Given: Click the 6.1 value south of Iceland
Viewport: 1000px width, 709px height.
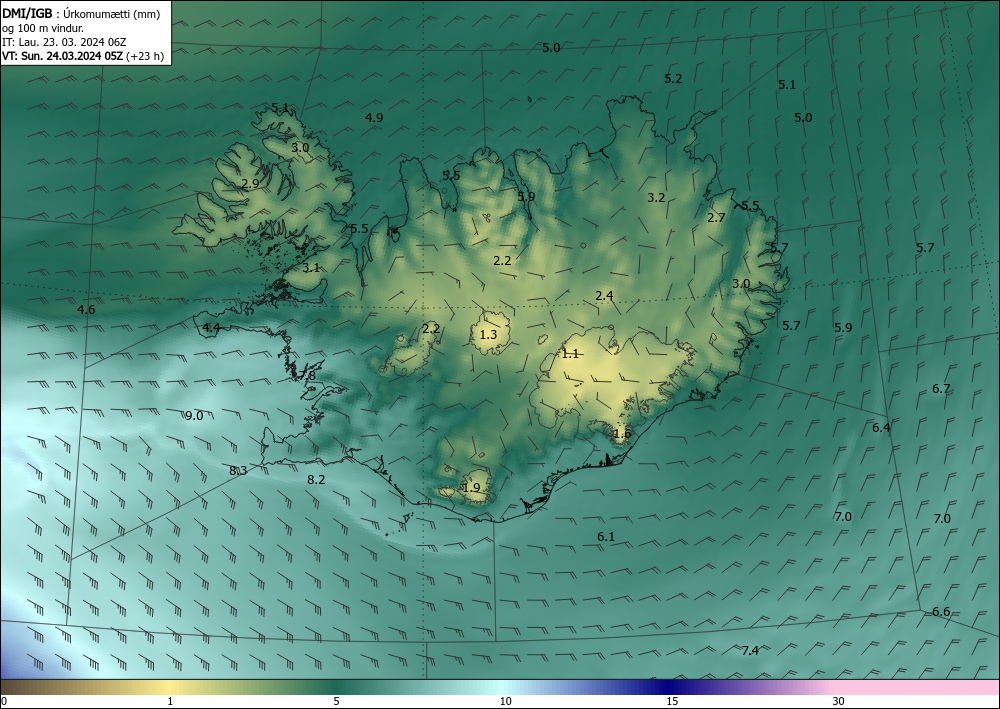Looking at the screenshot, I should [606, 537].
